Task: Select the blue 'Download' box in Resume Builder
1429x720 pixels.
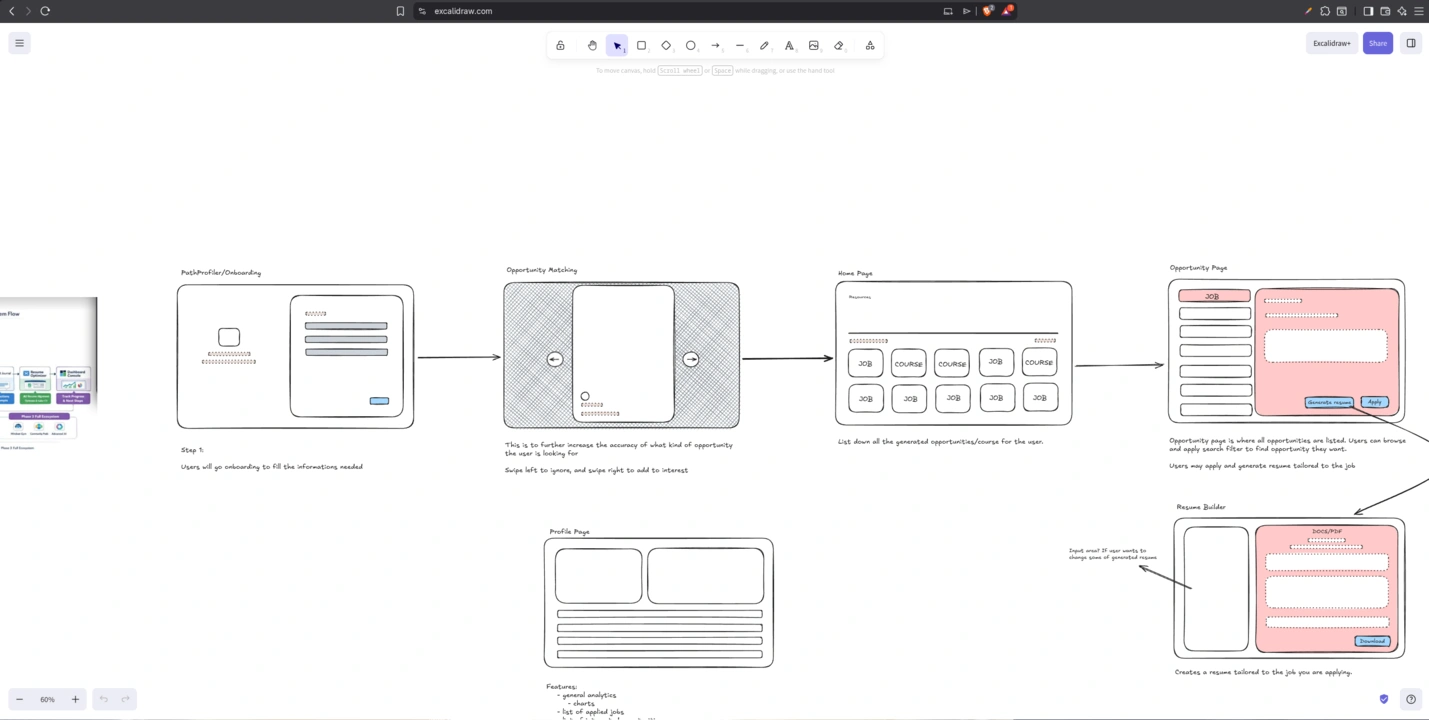Action: pyautogui.click(x=1372, y=641)
